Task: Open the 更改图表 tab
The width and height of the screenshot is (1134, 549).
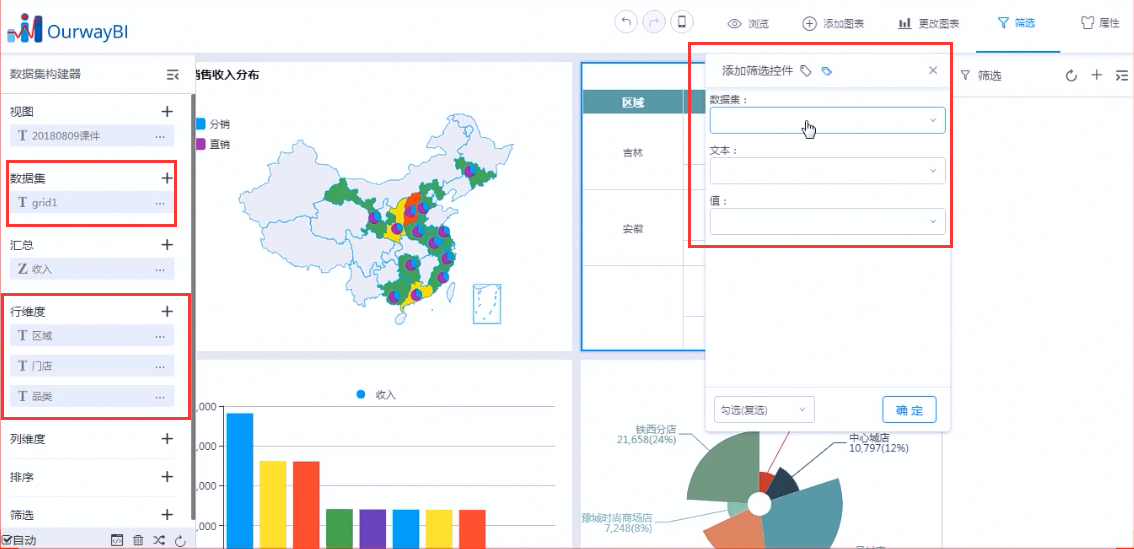Action: tap(929, 24)
